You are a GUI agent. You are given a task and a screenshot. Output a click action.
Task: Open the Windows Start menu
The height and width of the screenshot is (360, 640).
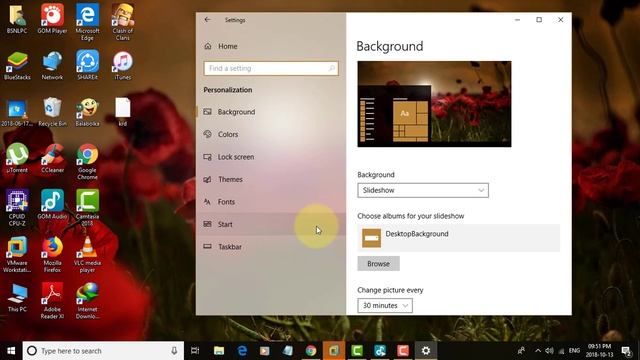tap(11, 351)
